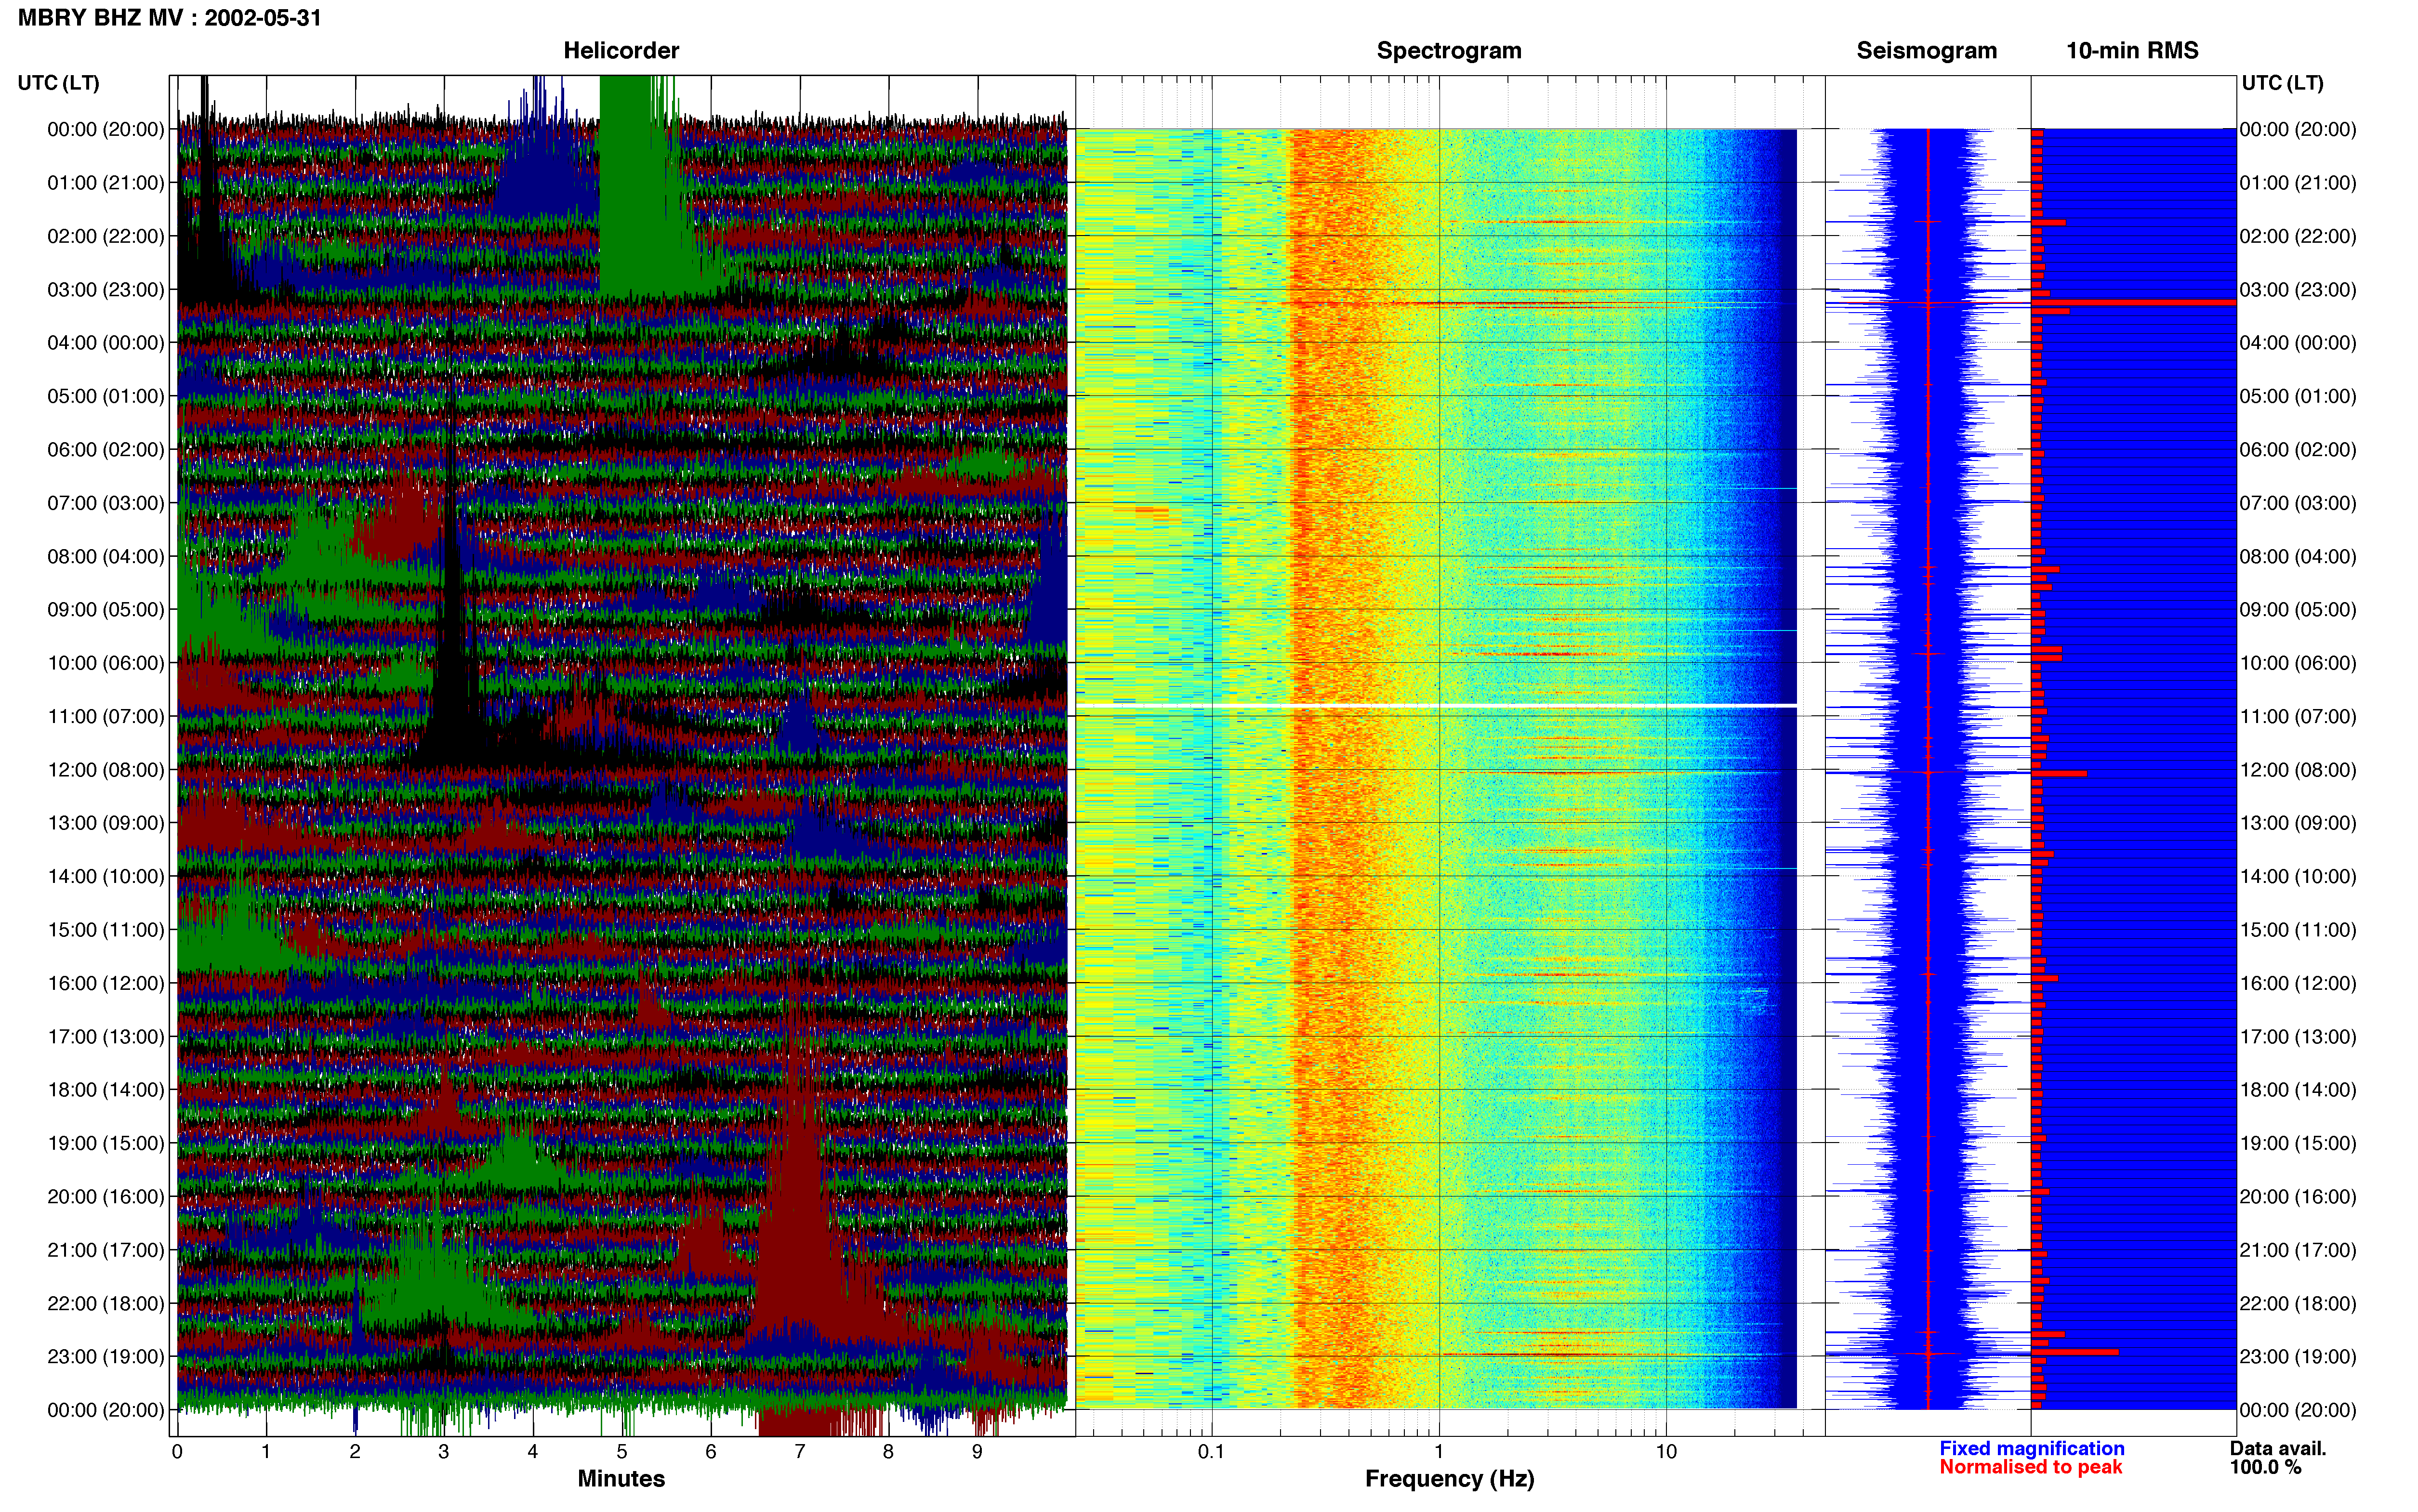Click the 10-min RMS panel heading

2132,50
